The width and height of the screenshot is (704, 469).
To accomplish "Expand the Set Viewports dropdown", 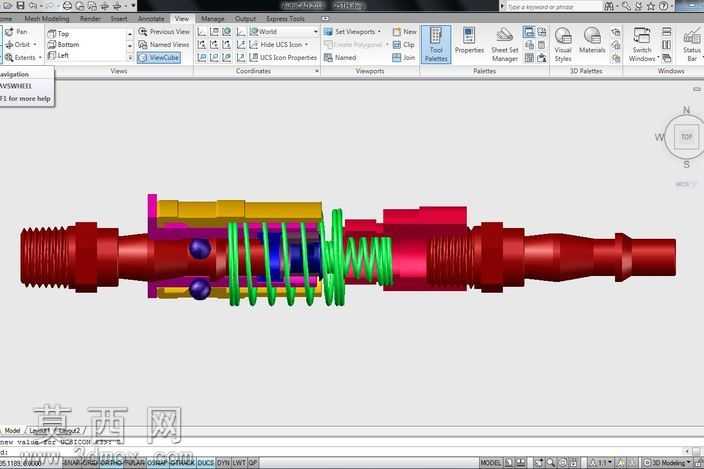I will tap(379, 31).
